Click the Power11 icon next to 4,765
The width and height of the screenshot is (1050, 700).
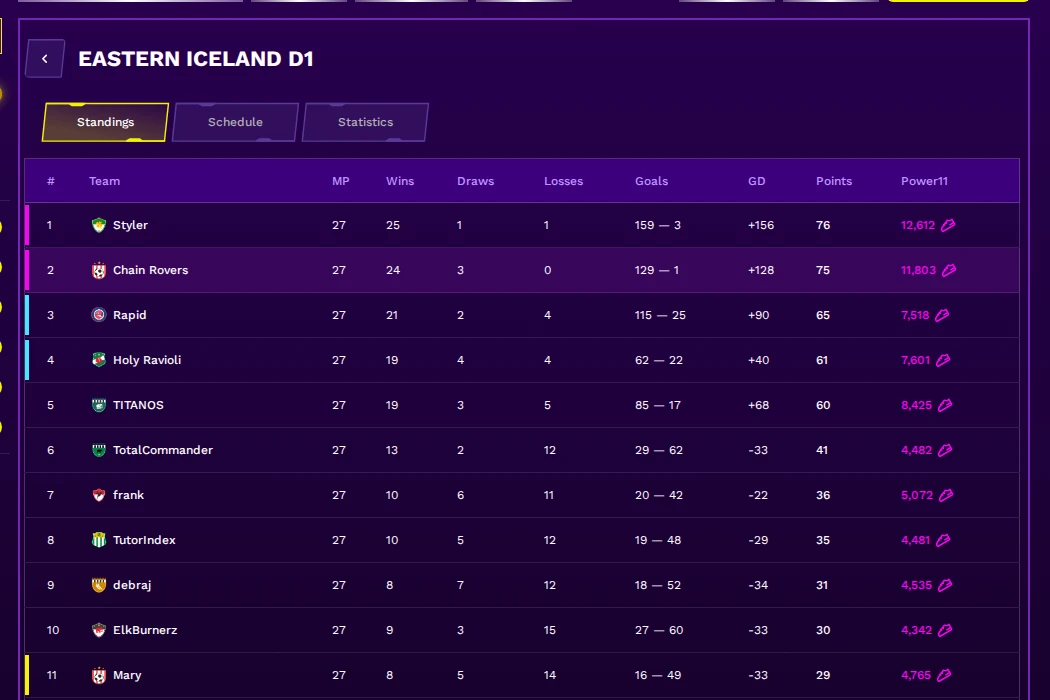coord(944,675)
